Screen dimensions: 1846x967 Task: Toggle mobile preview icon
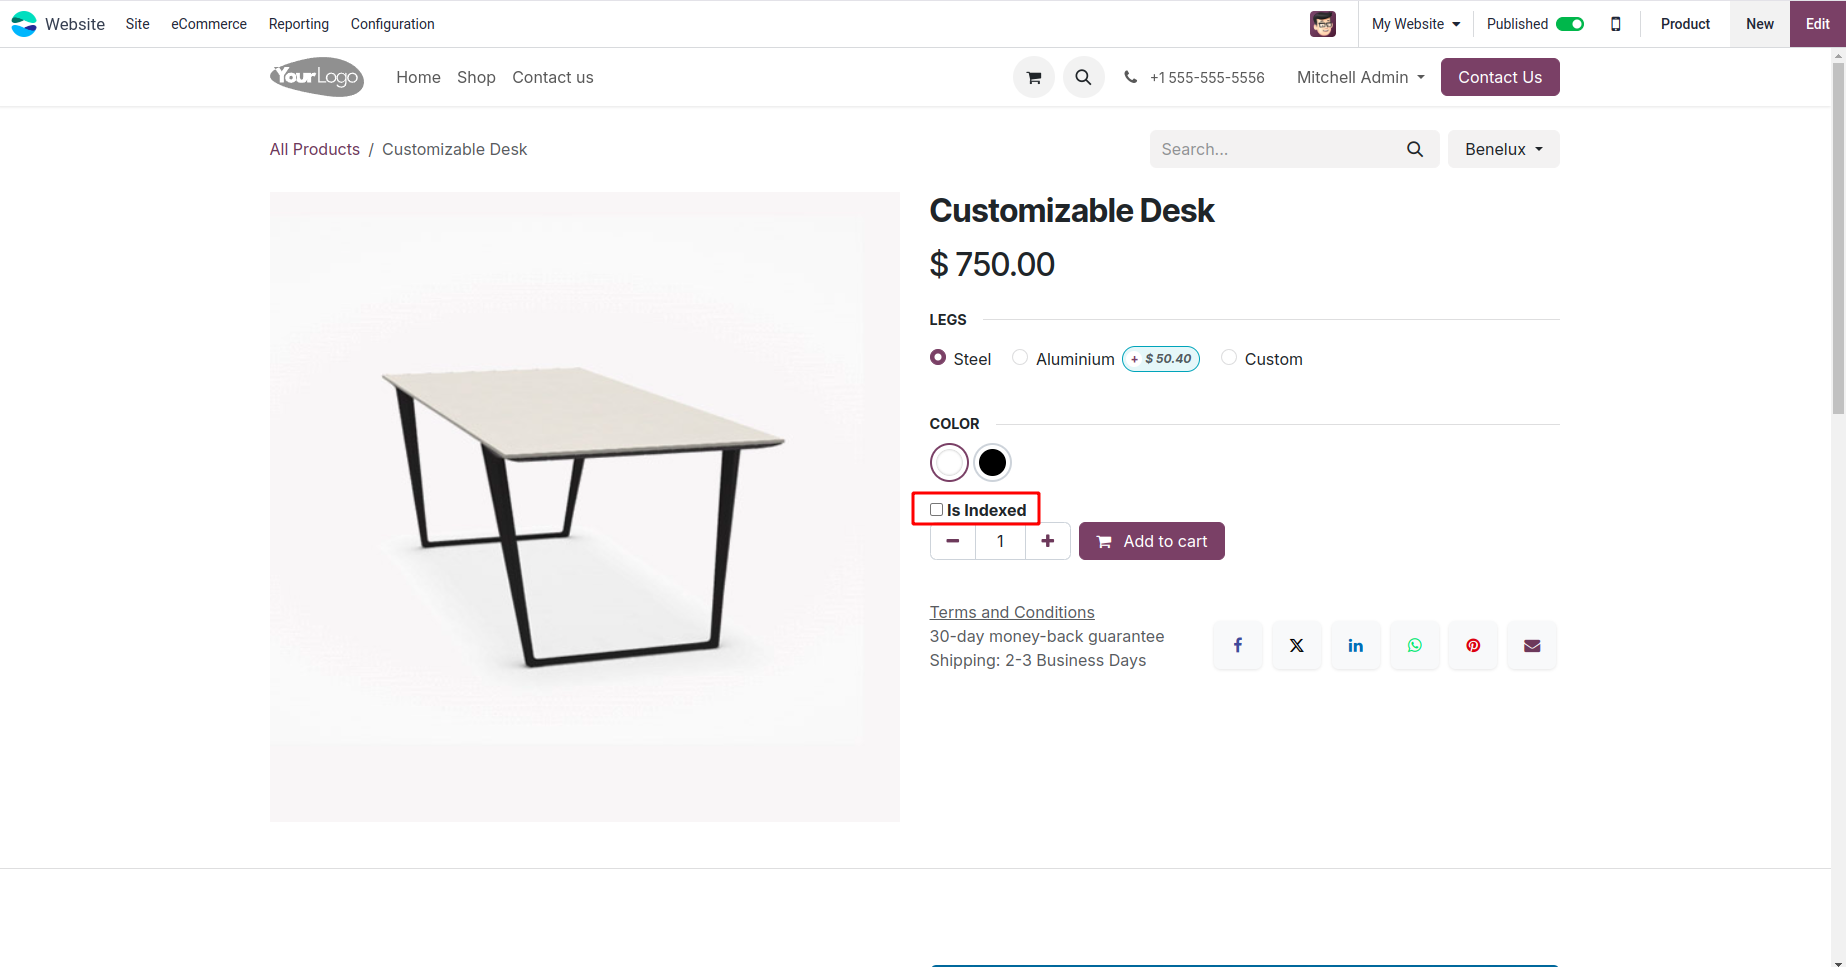[x=1616, y=24]
